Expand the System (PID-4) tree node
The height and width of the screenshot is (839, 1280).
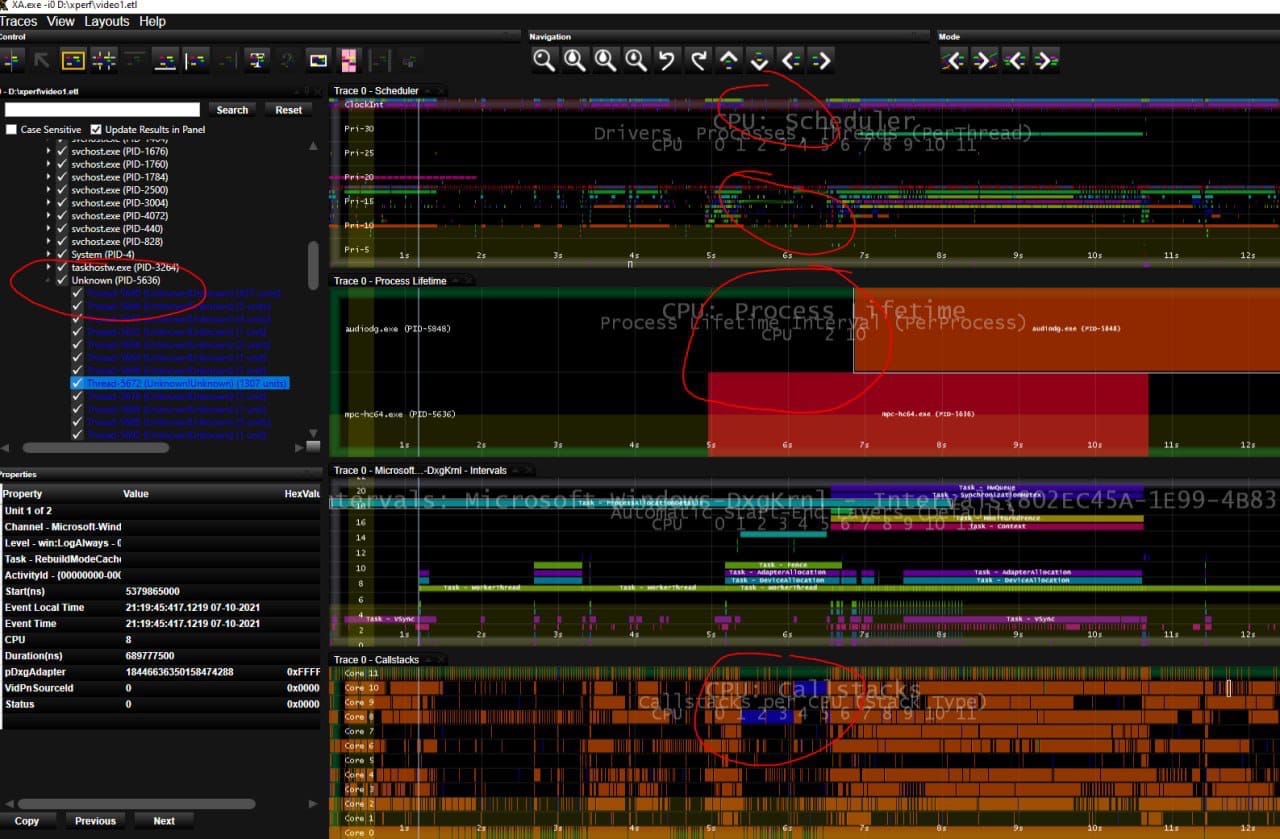point(48,255)
